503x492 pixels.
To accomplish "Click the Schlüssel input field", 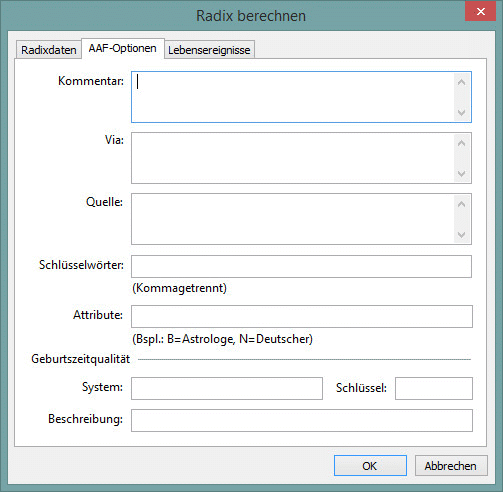I will (x=434, y=388).
